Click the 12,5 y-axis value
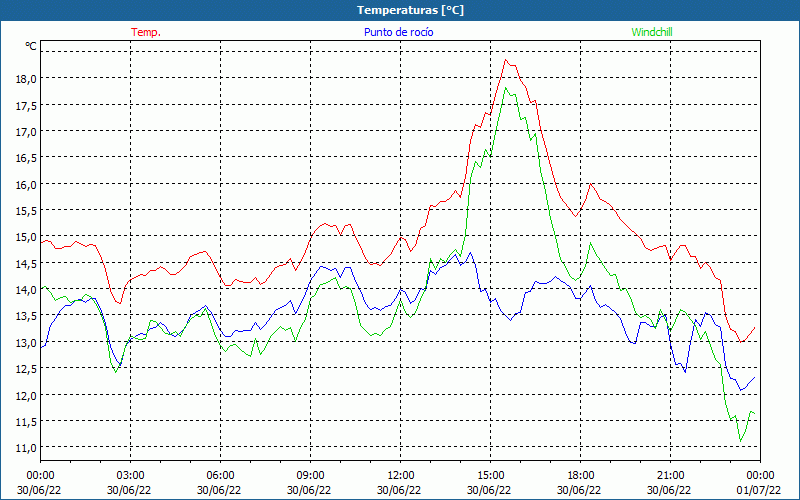Viewport: 800px width, 500px height. coord(27,368)
